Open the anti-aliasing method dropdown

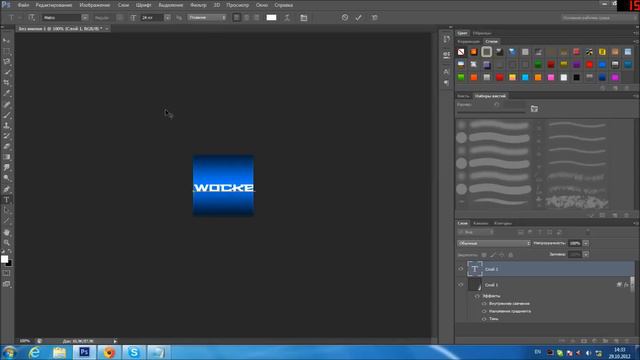tap(207, 18)
